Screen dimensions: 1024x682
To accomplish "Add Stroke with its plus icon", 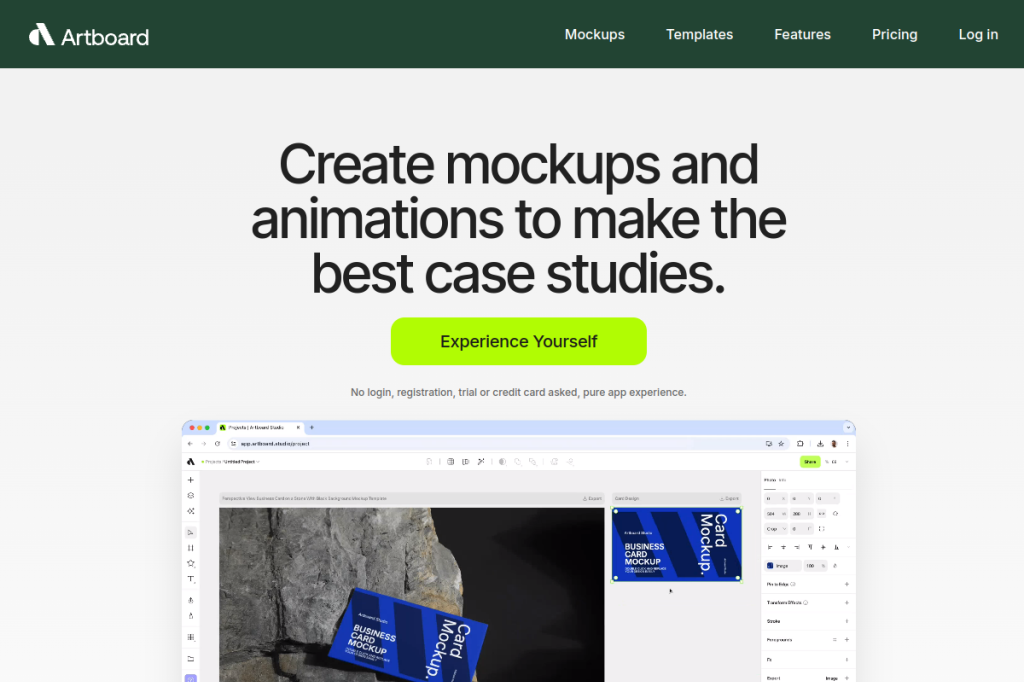I will [846, 621].
